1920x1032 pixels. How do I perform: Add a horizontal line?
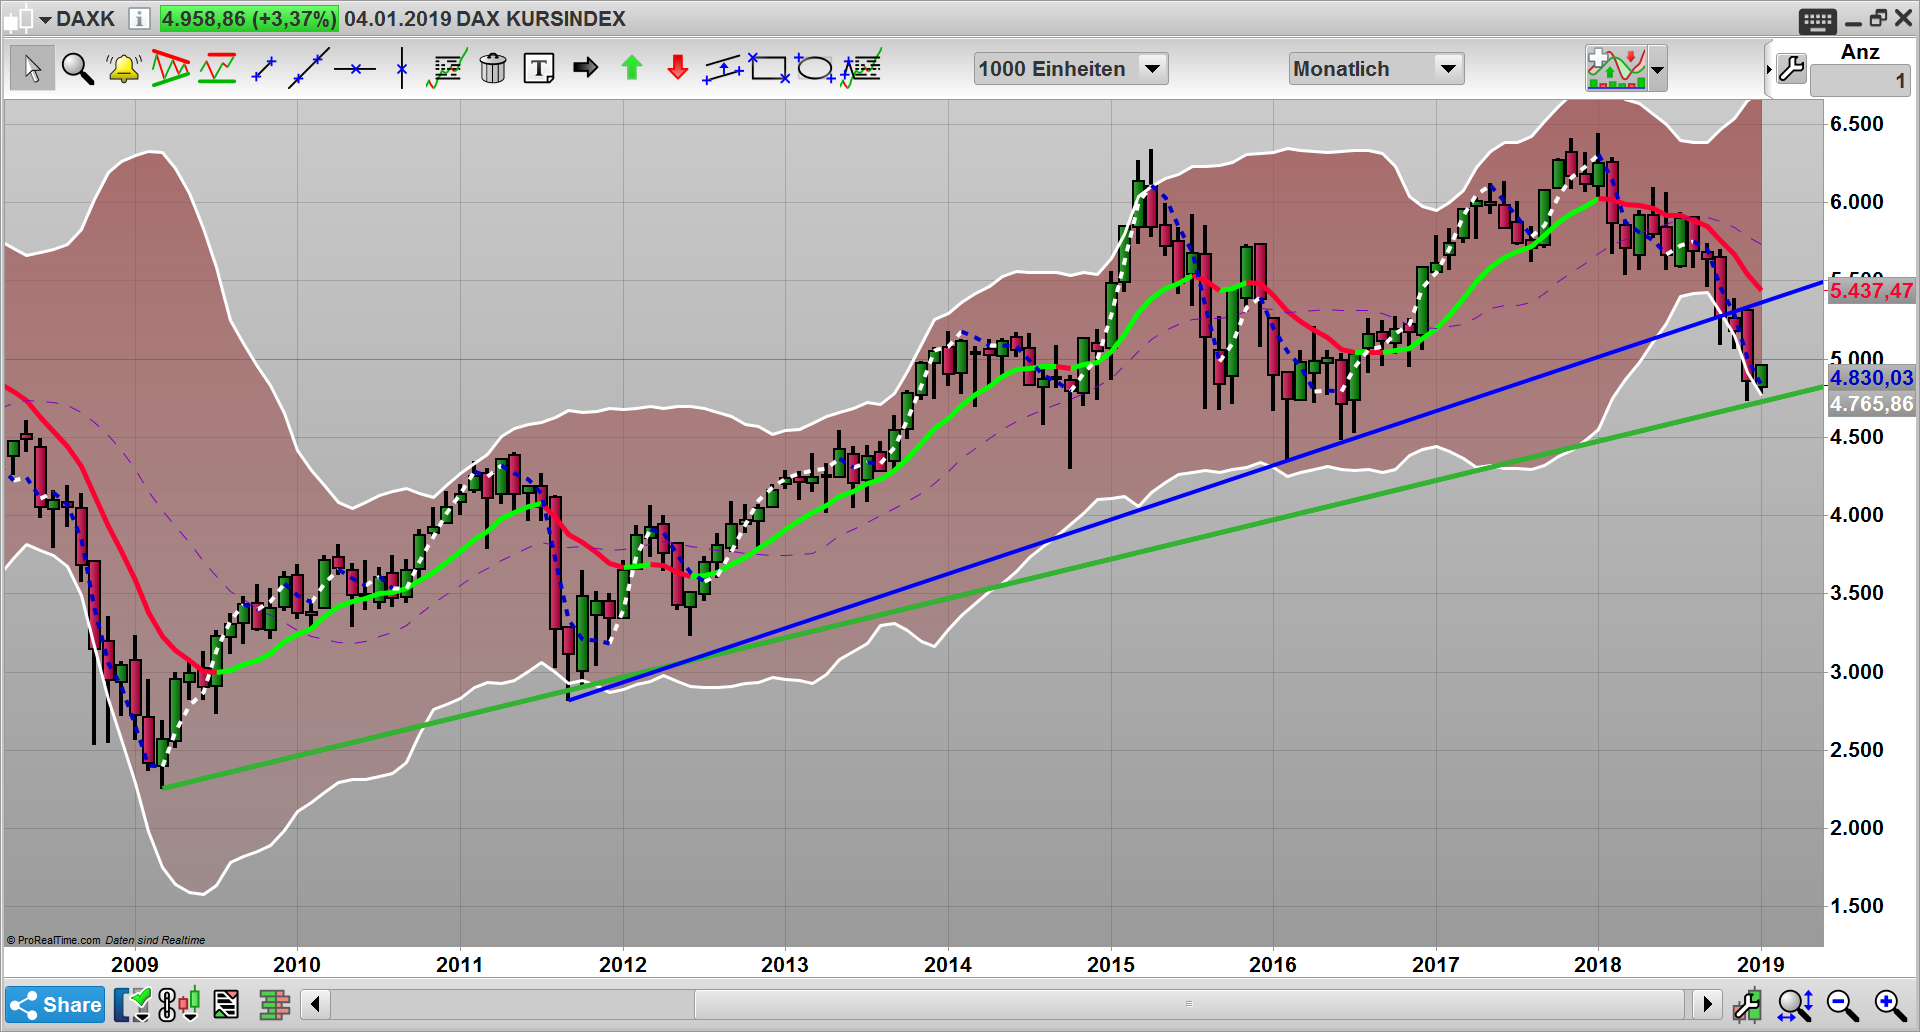click(x=355, y=69)
